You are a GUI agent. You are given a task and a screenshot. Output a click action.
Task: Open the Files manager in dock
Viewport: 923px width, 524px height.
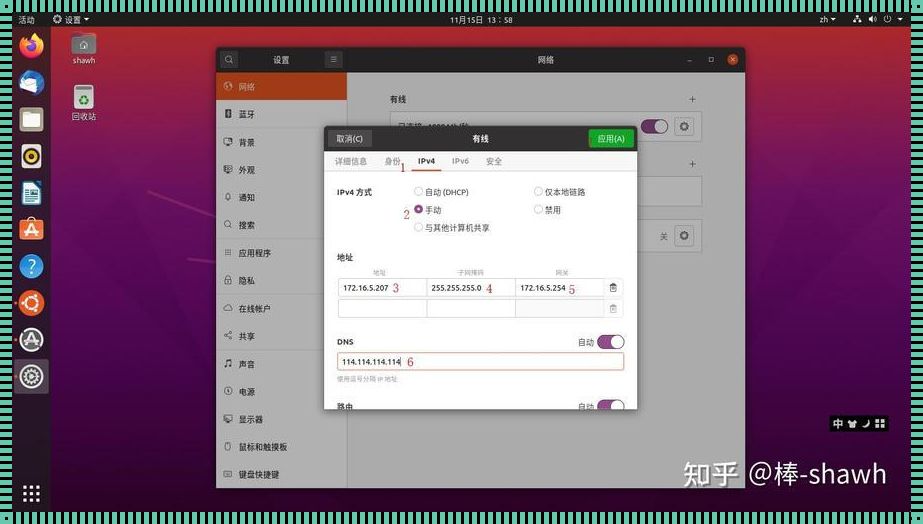pyautogui.click(x=31, y=120)
